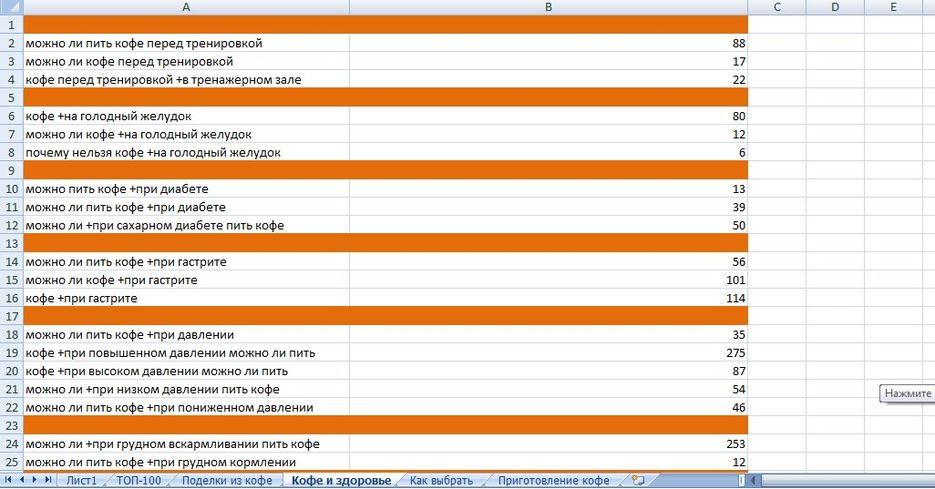Open the Лист1 sheet tab
Viewport: 935px width, 489px height.
(81, 481)
